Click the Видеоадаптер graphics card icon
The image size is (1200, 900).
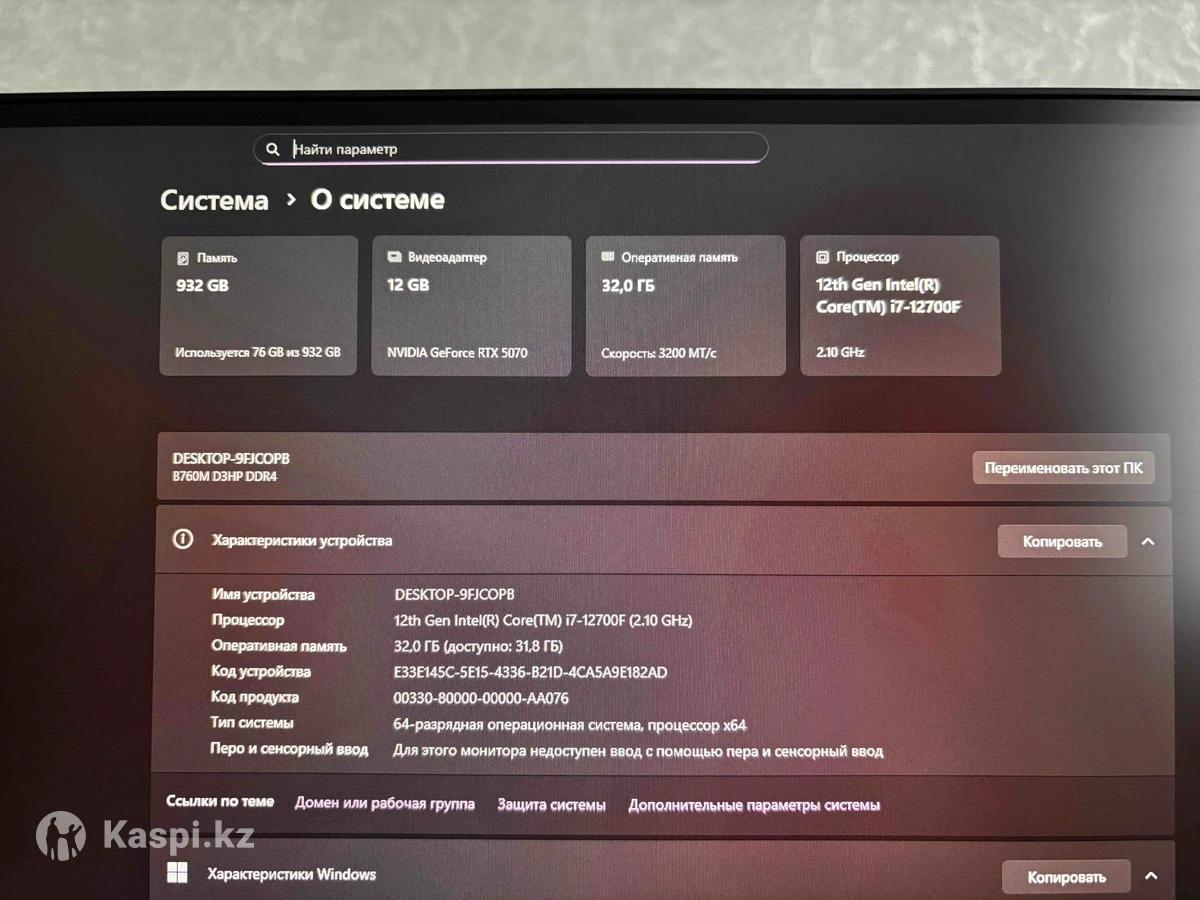[x=394, y=257]
